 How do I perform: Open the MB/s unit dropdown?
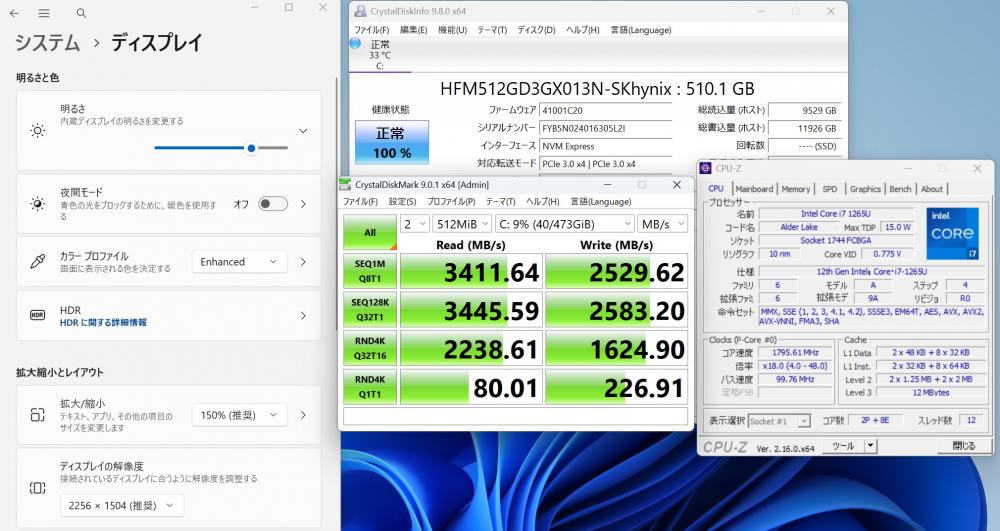pos(663,224)
